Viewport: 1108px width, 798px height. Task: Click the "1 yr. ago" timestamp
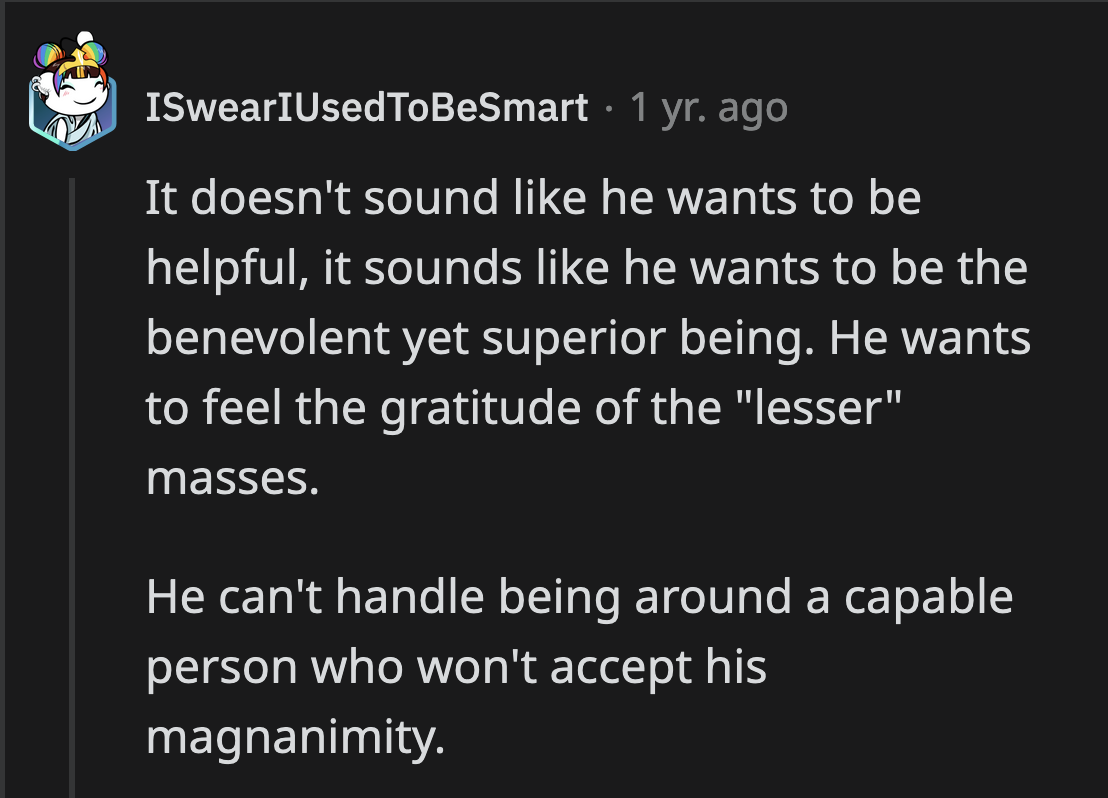point(709,108)
